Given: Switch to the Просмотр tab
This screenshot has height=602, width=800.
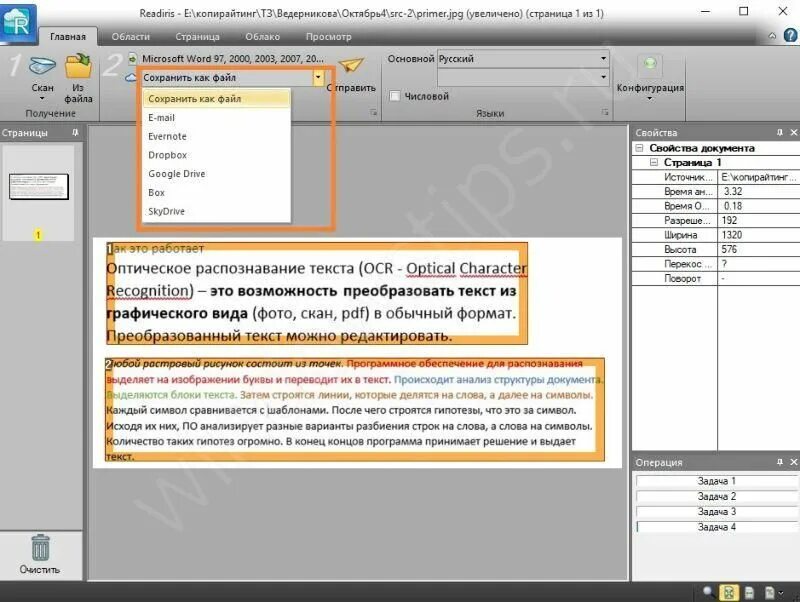Looking at the screenshot, I should 329,37.
